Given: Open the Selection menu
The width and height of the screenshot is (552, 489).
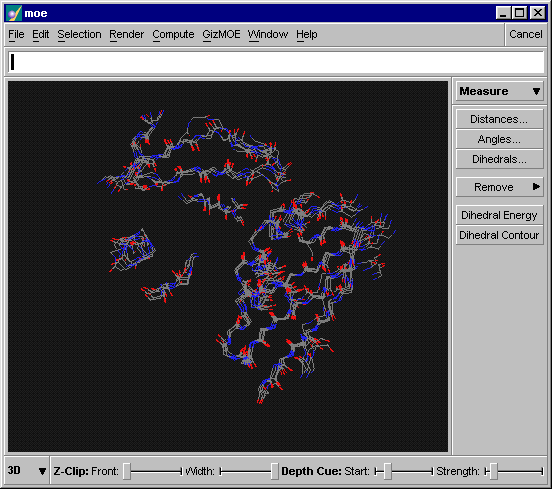Looking at the screenshot, I should (x=79, y=35).
